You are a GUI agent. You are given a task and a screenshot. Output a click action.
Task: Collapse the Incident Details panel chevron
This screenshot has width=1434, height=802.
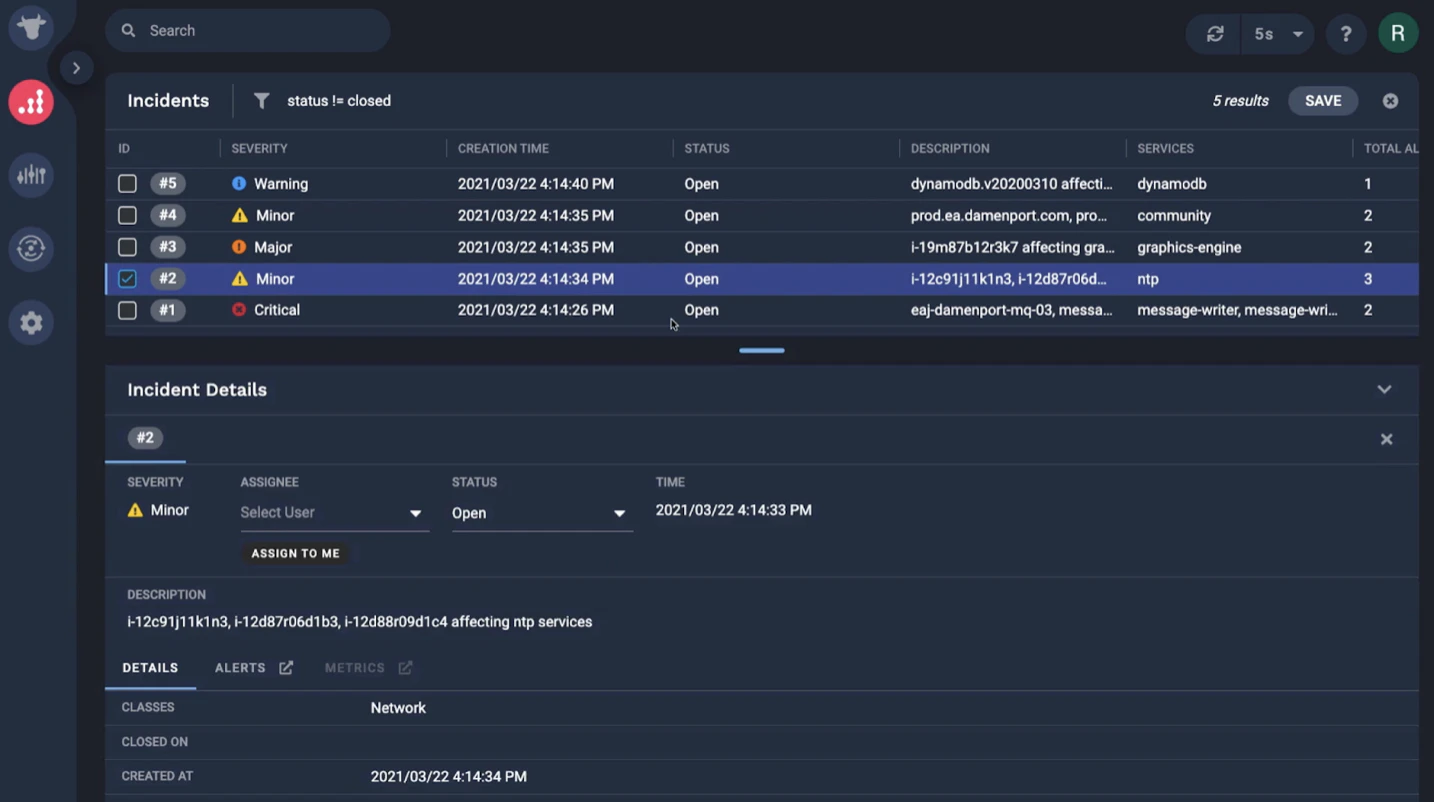point(1384,389)
